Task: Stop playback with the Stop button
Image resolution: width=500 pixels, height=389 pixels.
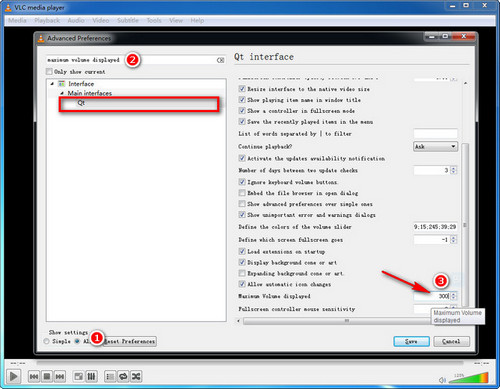Action: pyautogui.click(x=47, y=377)
